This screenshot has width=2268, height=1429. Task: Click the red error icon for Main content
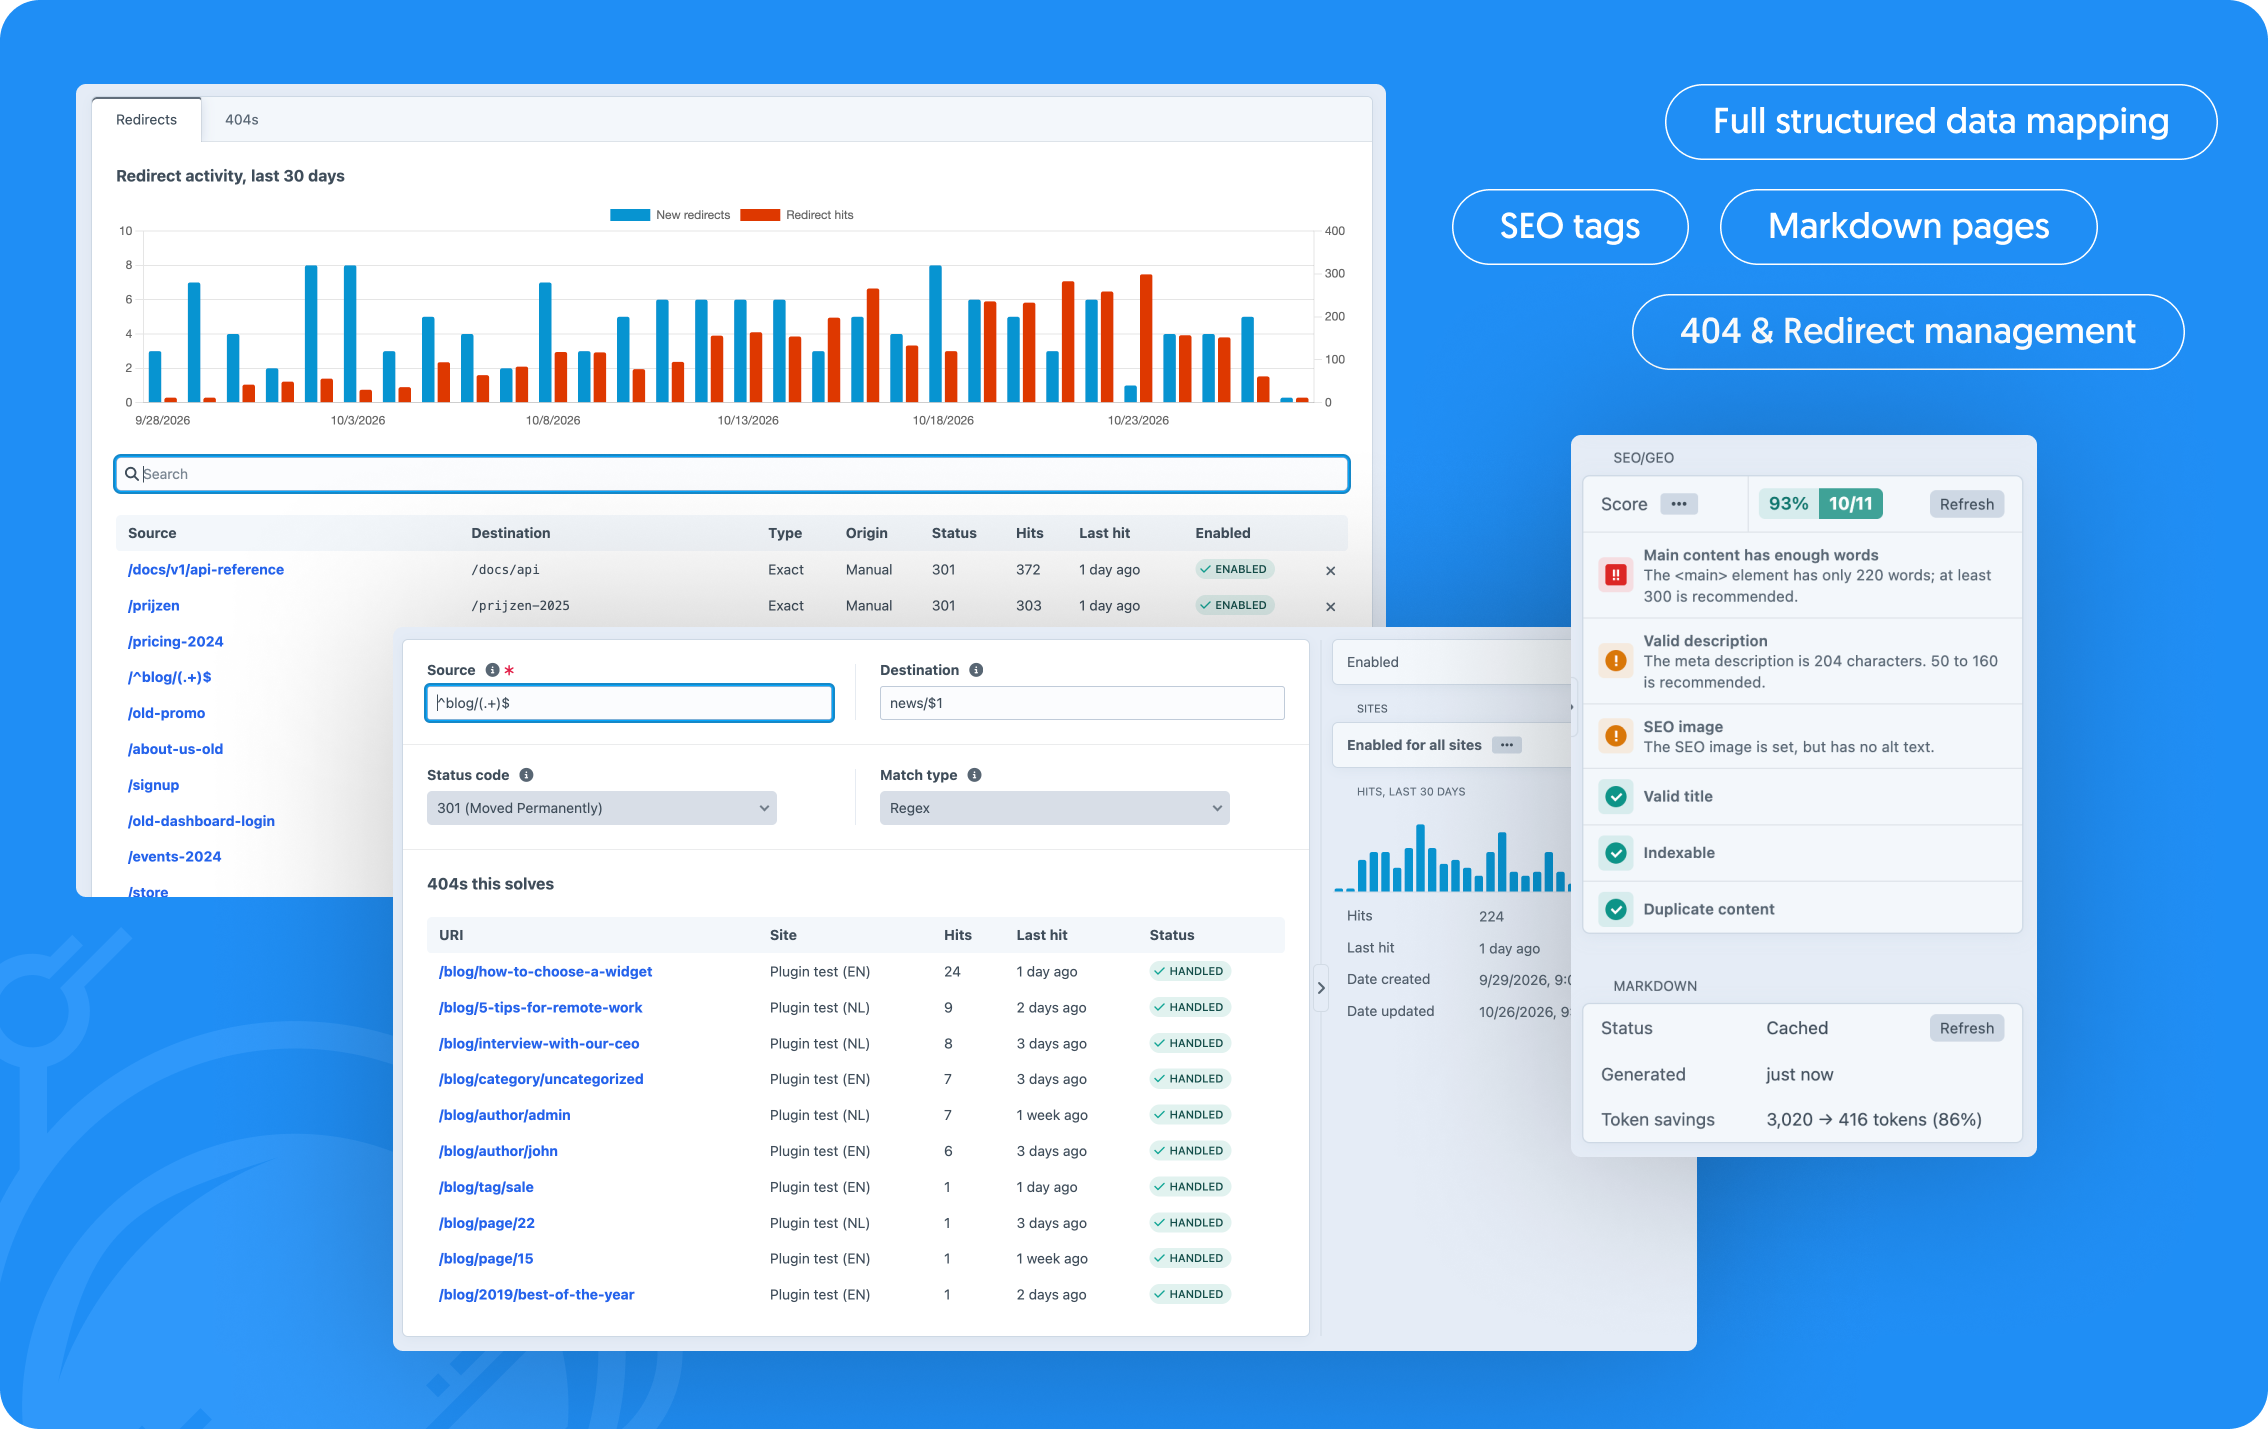click(x=1615, y=575)
